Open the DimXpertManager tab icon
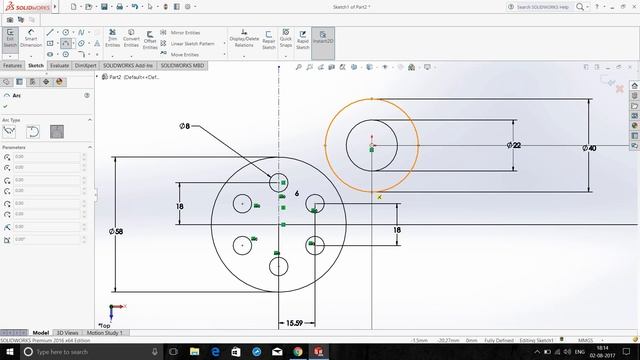 46,82
